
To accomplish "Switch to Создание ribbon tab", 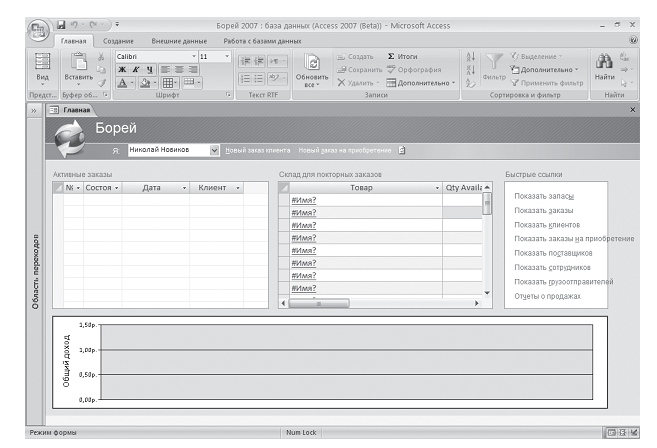I will (118, 41).
